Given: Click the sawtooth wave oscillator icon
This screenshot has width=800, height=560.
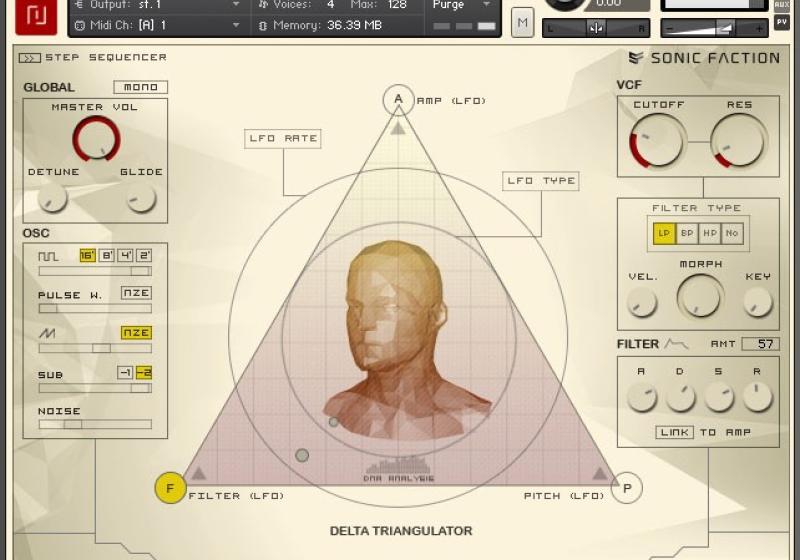Looking at the screenshot, I should click(47, 334).
